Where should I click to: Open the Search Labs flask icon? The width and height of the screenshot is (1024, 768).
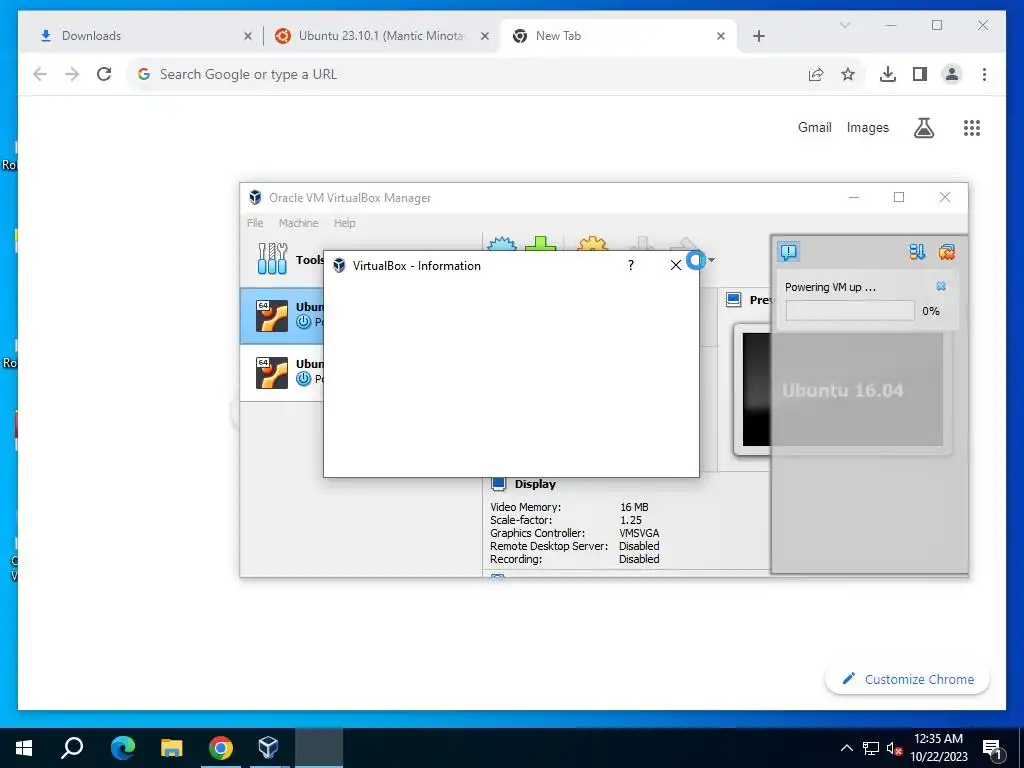click(x=923, y=128)
